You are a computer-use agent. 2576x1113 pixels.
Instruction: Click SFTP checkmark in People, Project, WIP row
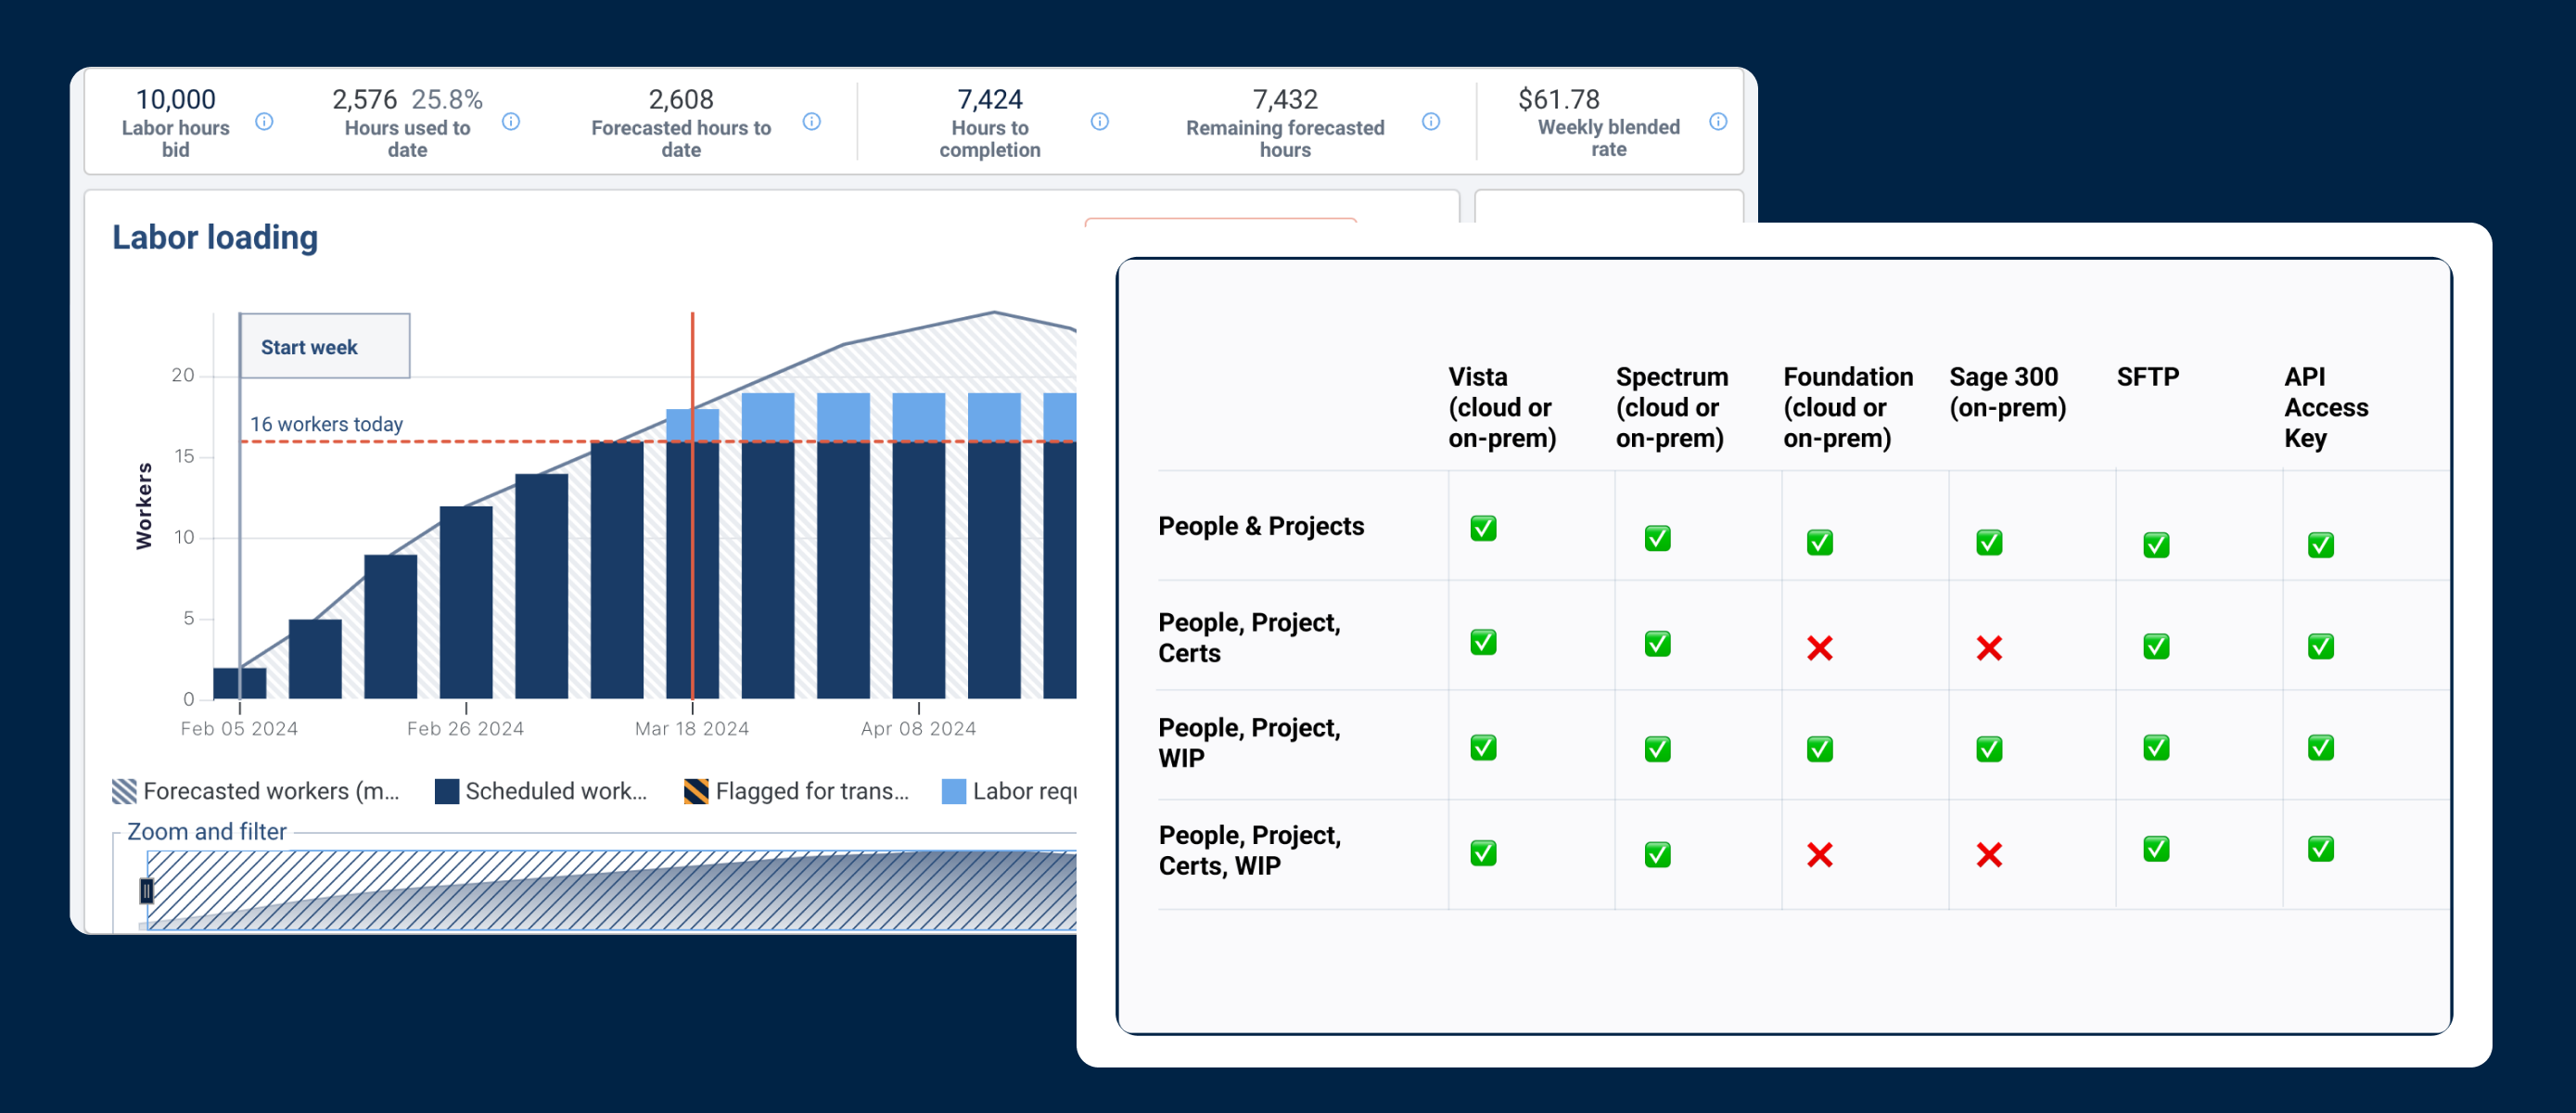2156,747
